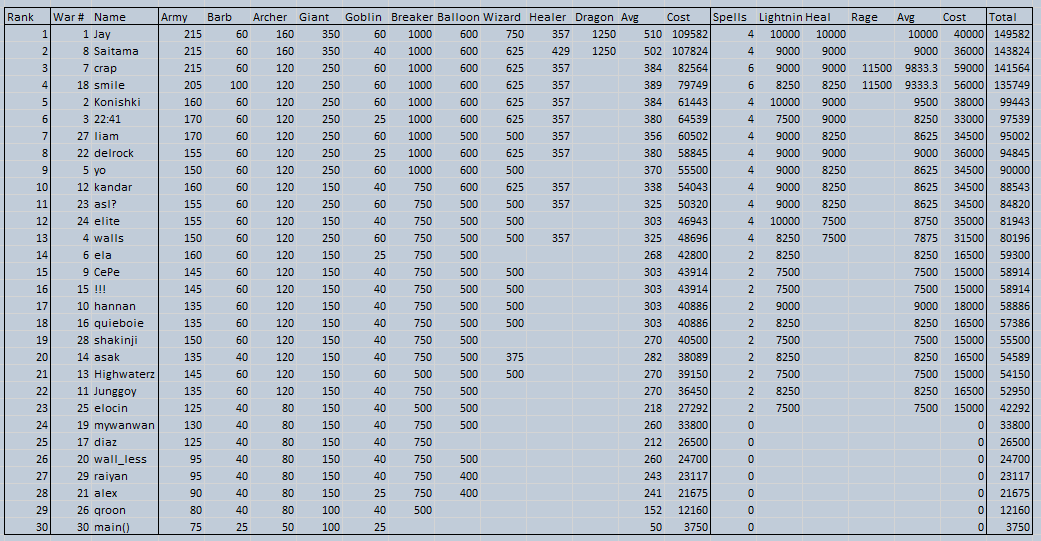The image size is (1041, 541).
Task: Select the name cell 'delrock'
Action: [114, 153]
